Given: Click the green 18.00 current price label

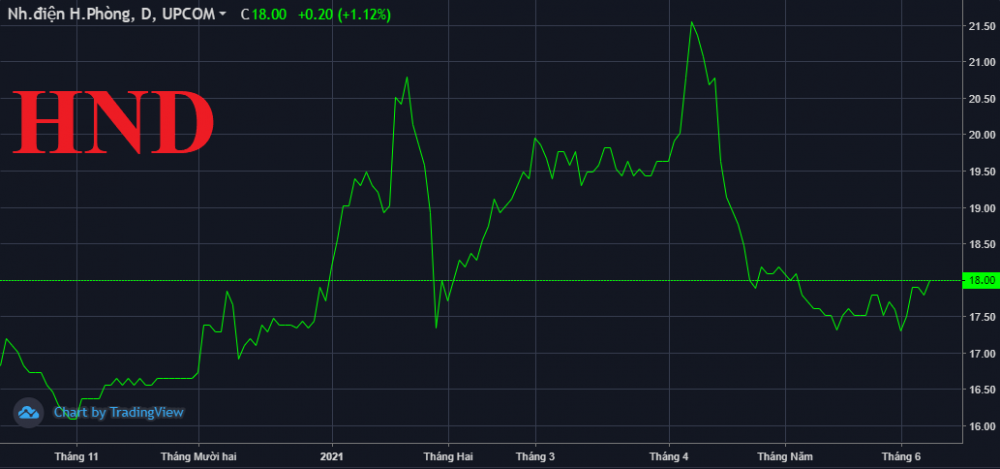Looking at the screenshot, I should (981, 281).
